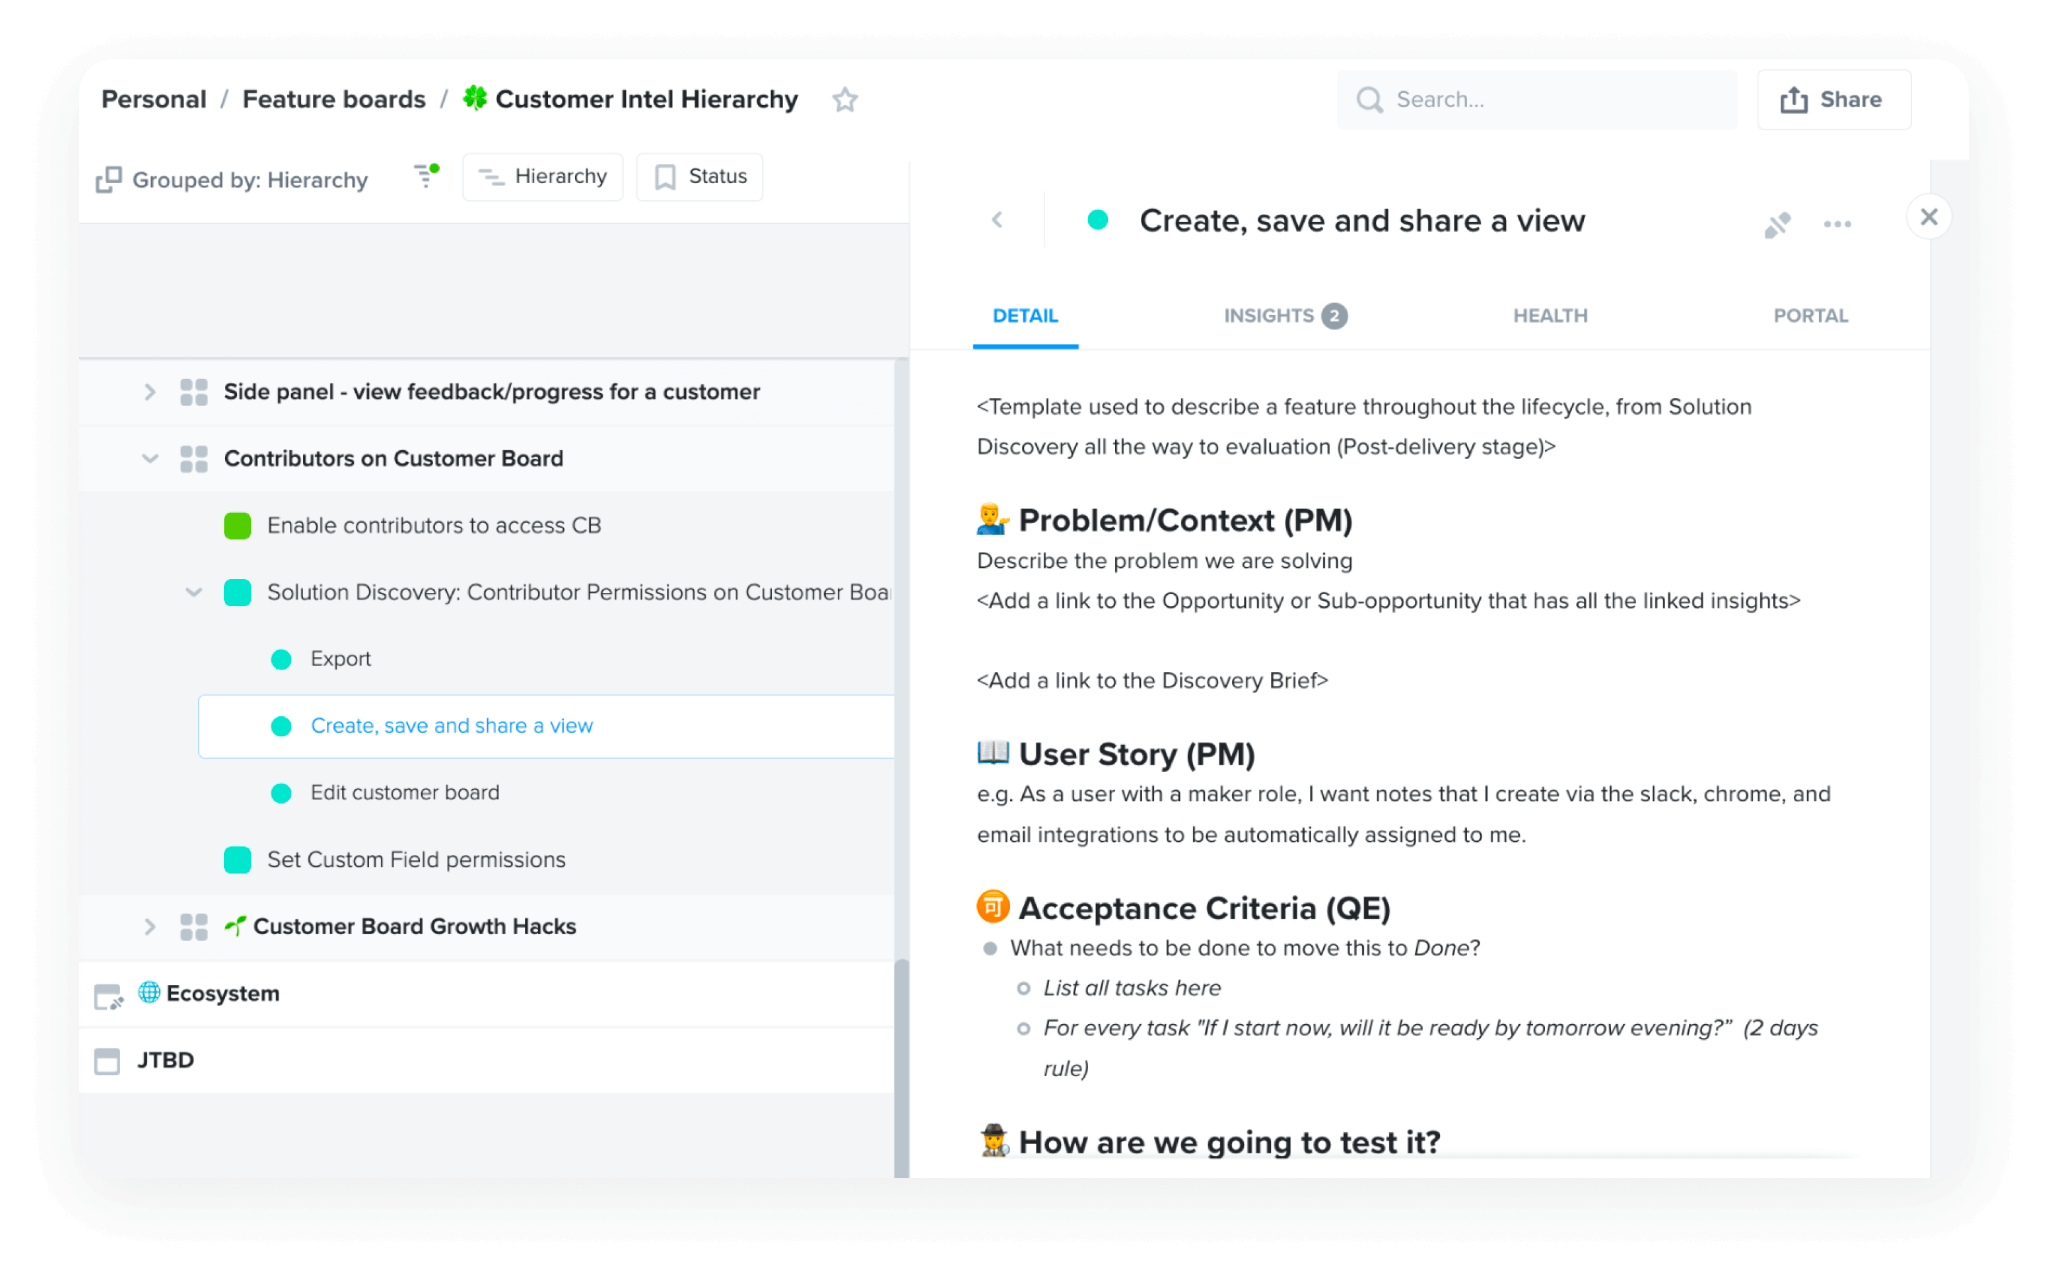Collapse Contributors on Customer Board

tap(151, 458)
